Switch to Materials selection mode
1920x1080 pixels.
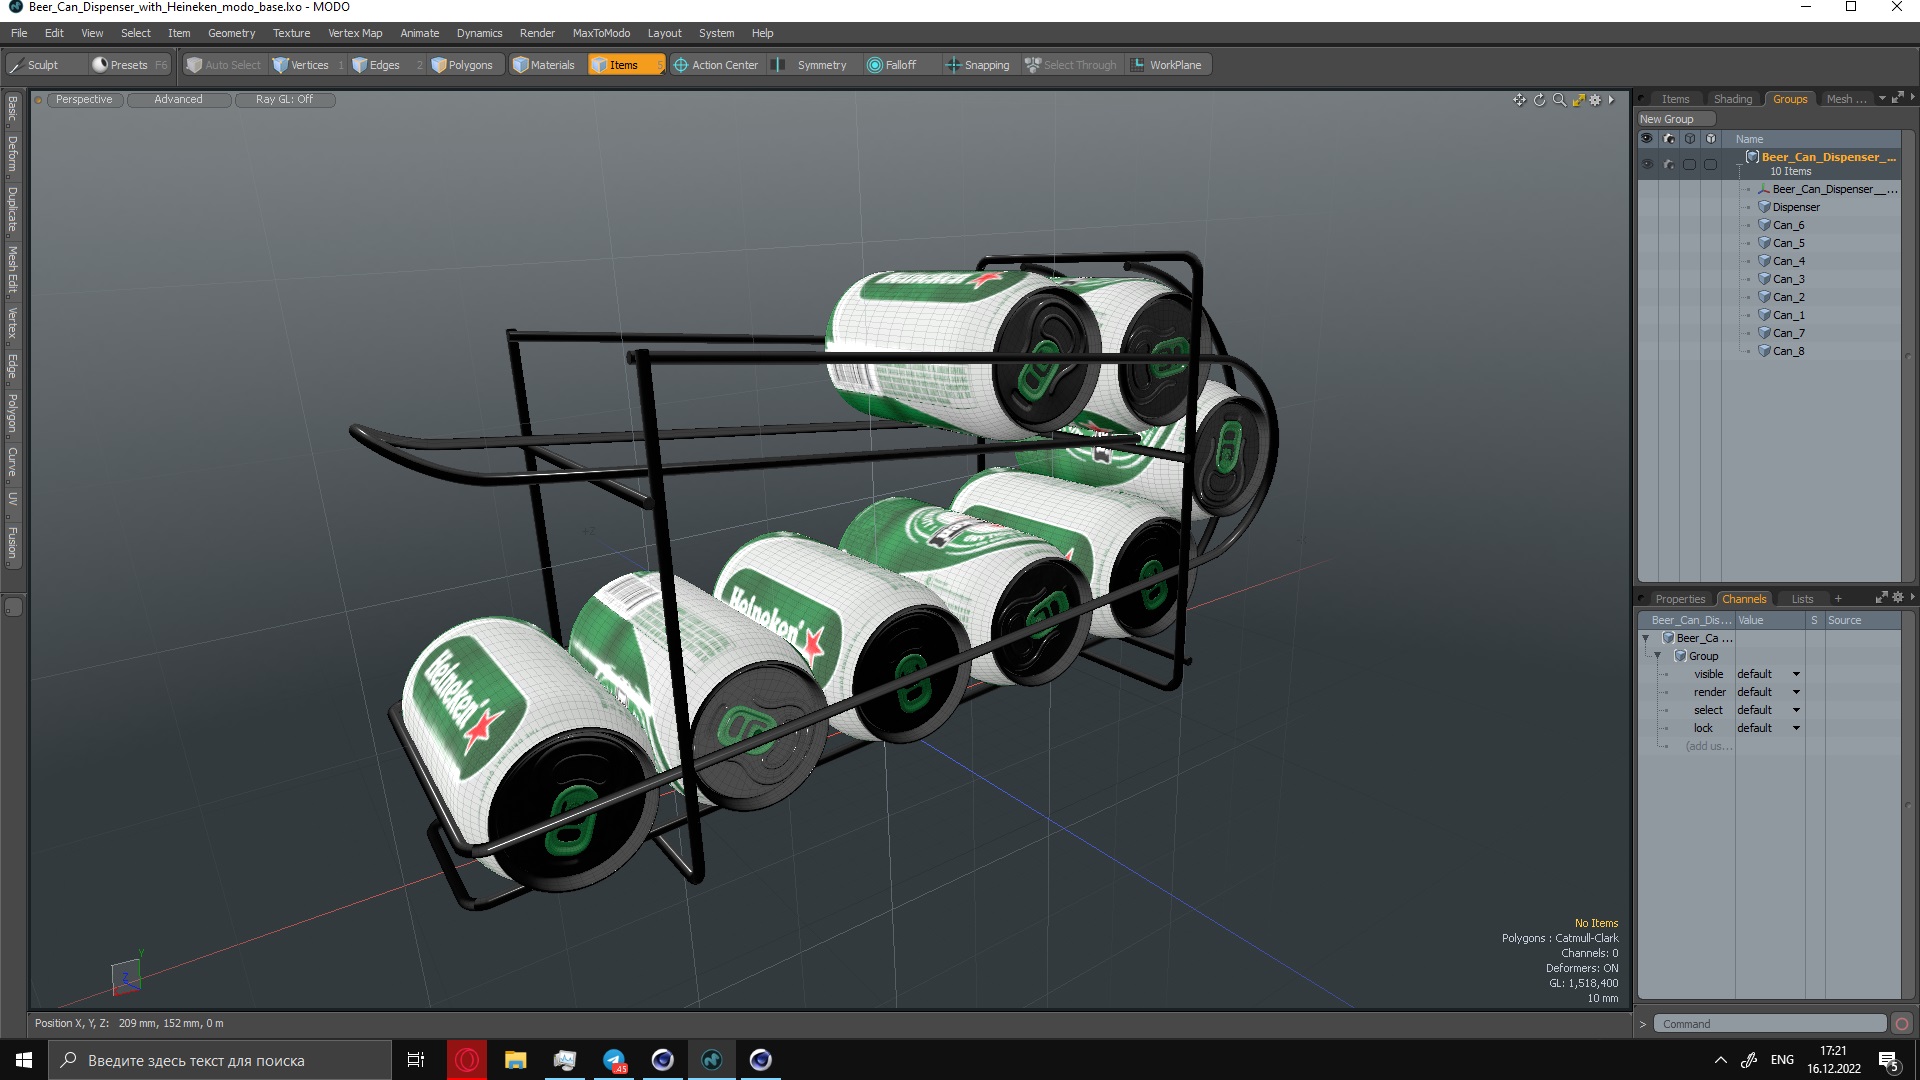coord(546,65)
